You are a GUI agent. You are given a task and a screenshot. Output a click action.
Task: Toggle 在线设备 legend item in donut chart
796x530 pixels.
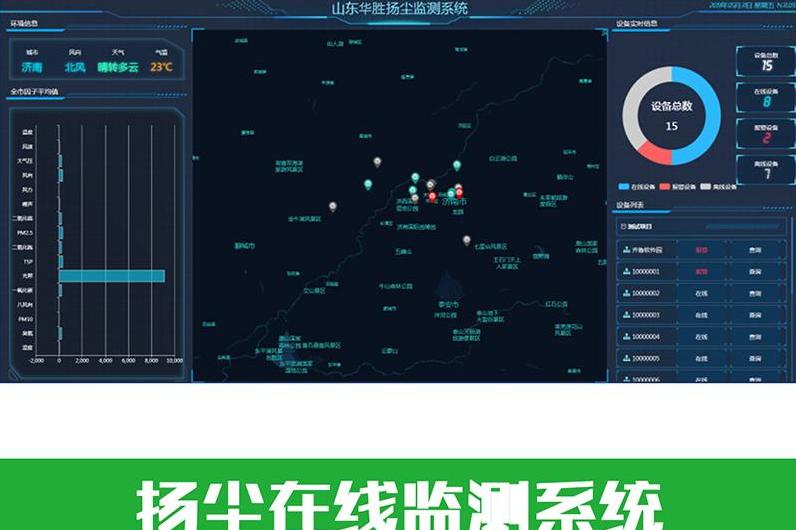coord(637,186)
